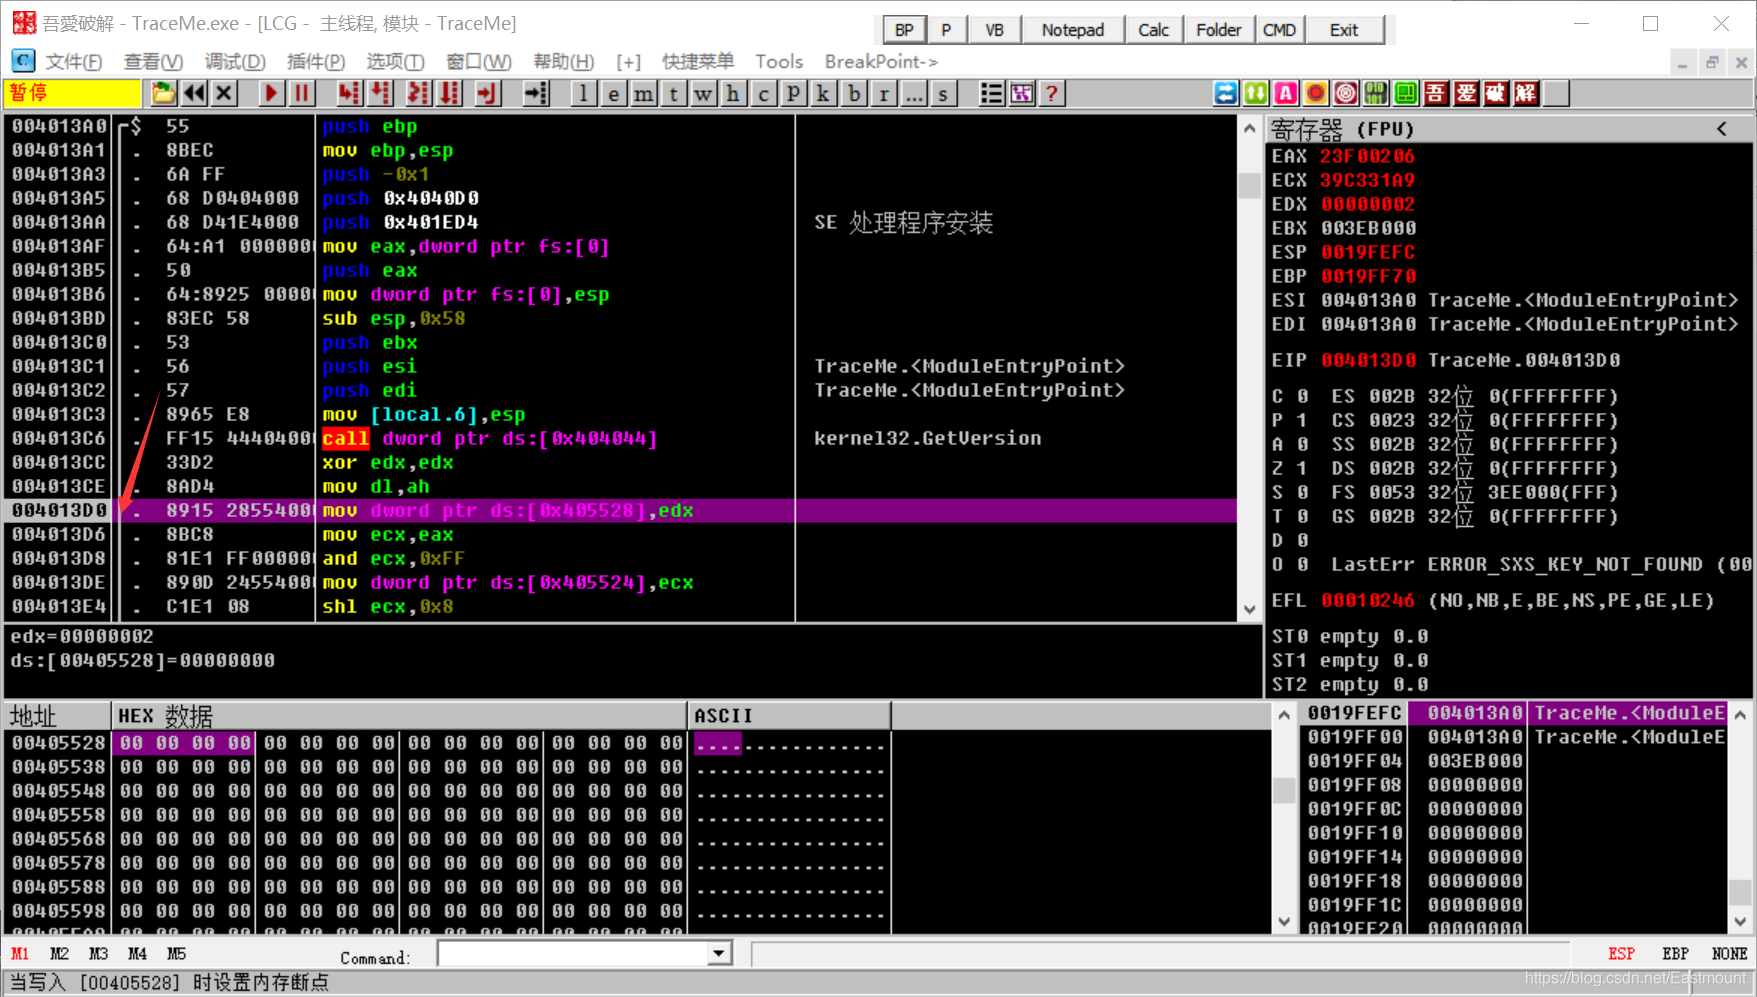Image resolution: width=1757 pixels, height=997 pixels.
Task: Close the debugged program with X icon
Action: click(224, 94)
